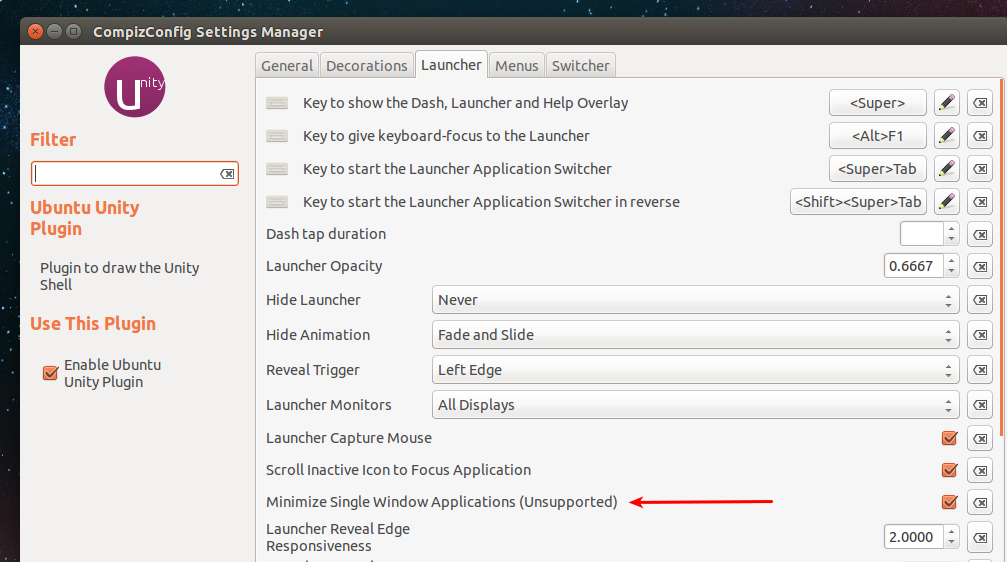This screenshot has width=1007, height=562.
Task: Open the Hide Animation dropdown
Action: tap(696, 335)
